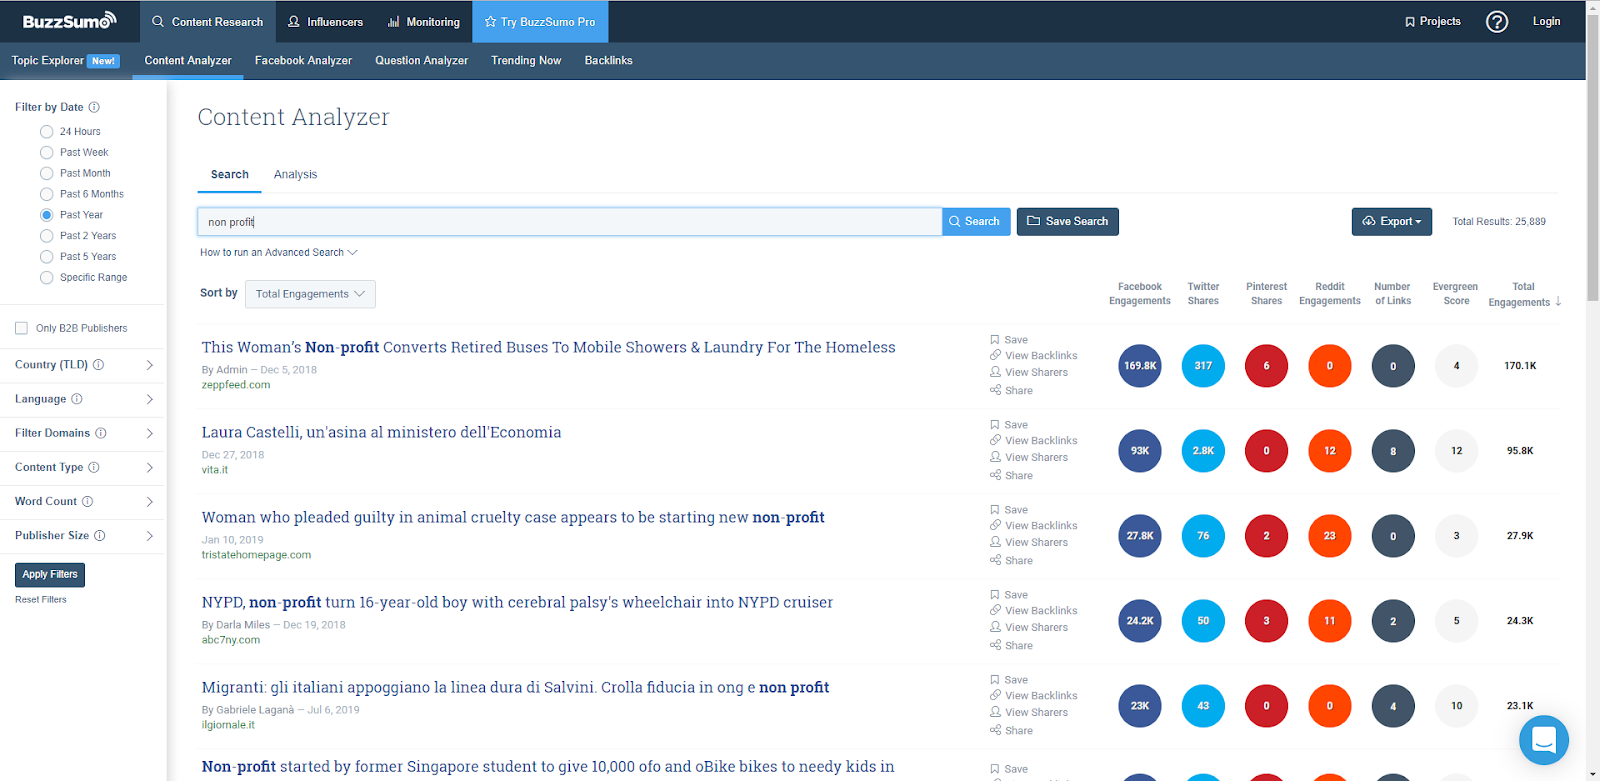1600x781 pixels.
Task: Click the Reset Filters link
Action: click(x=41, y=600)
